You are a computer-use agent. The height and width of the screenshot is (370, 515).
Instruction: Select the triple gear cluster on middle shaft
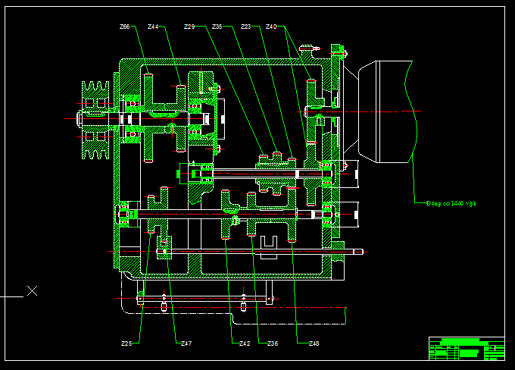[276, 173]
